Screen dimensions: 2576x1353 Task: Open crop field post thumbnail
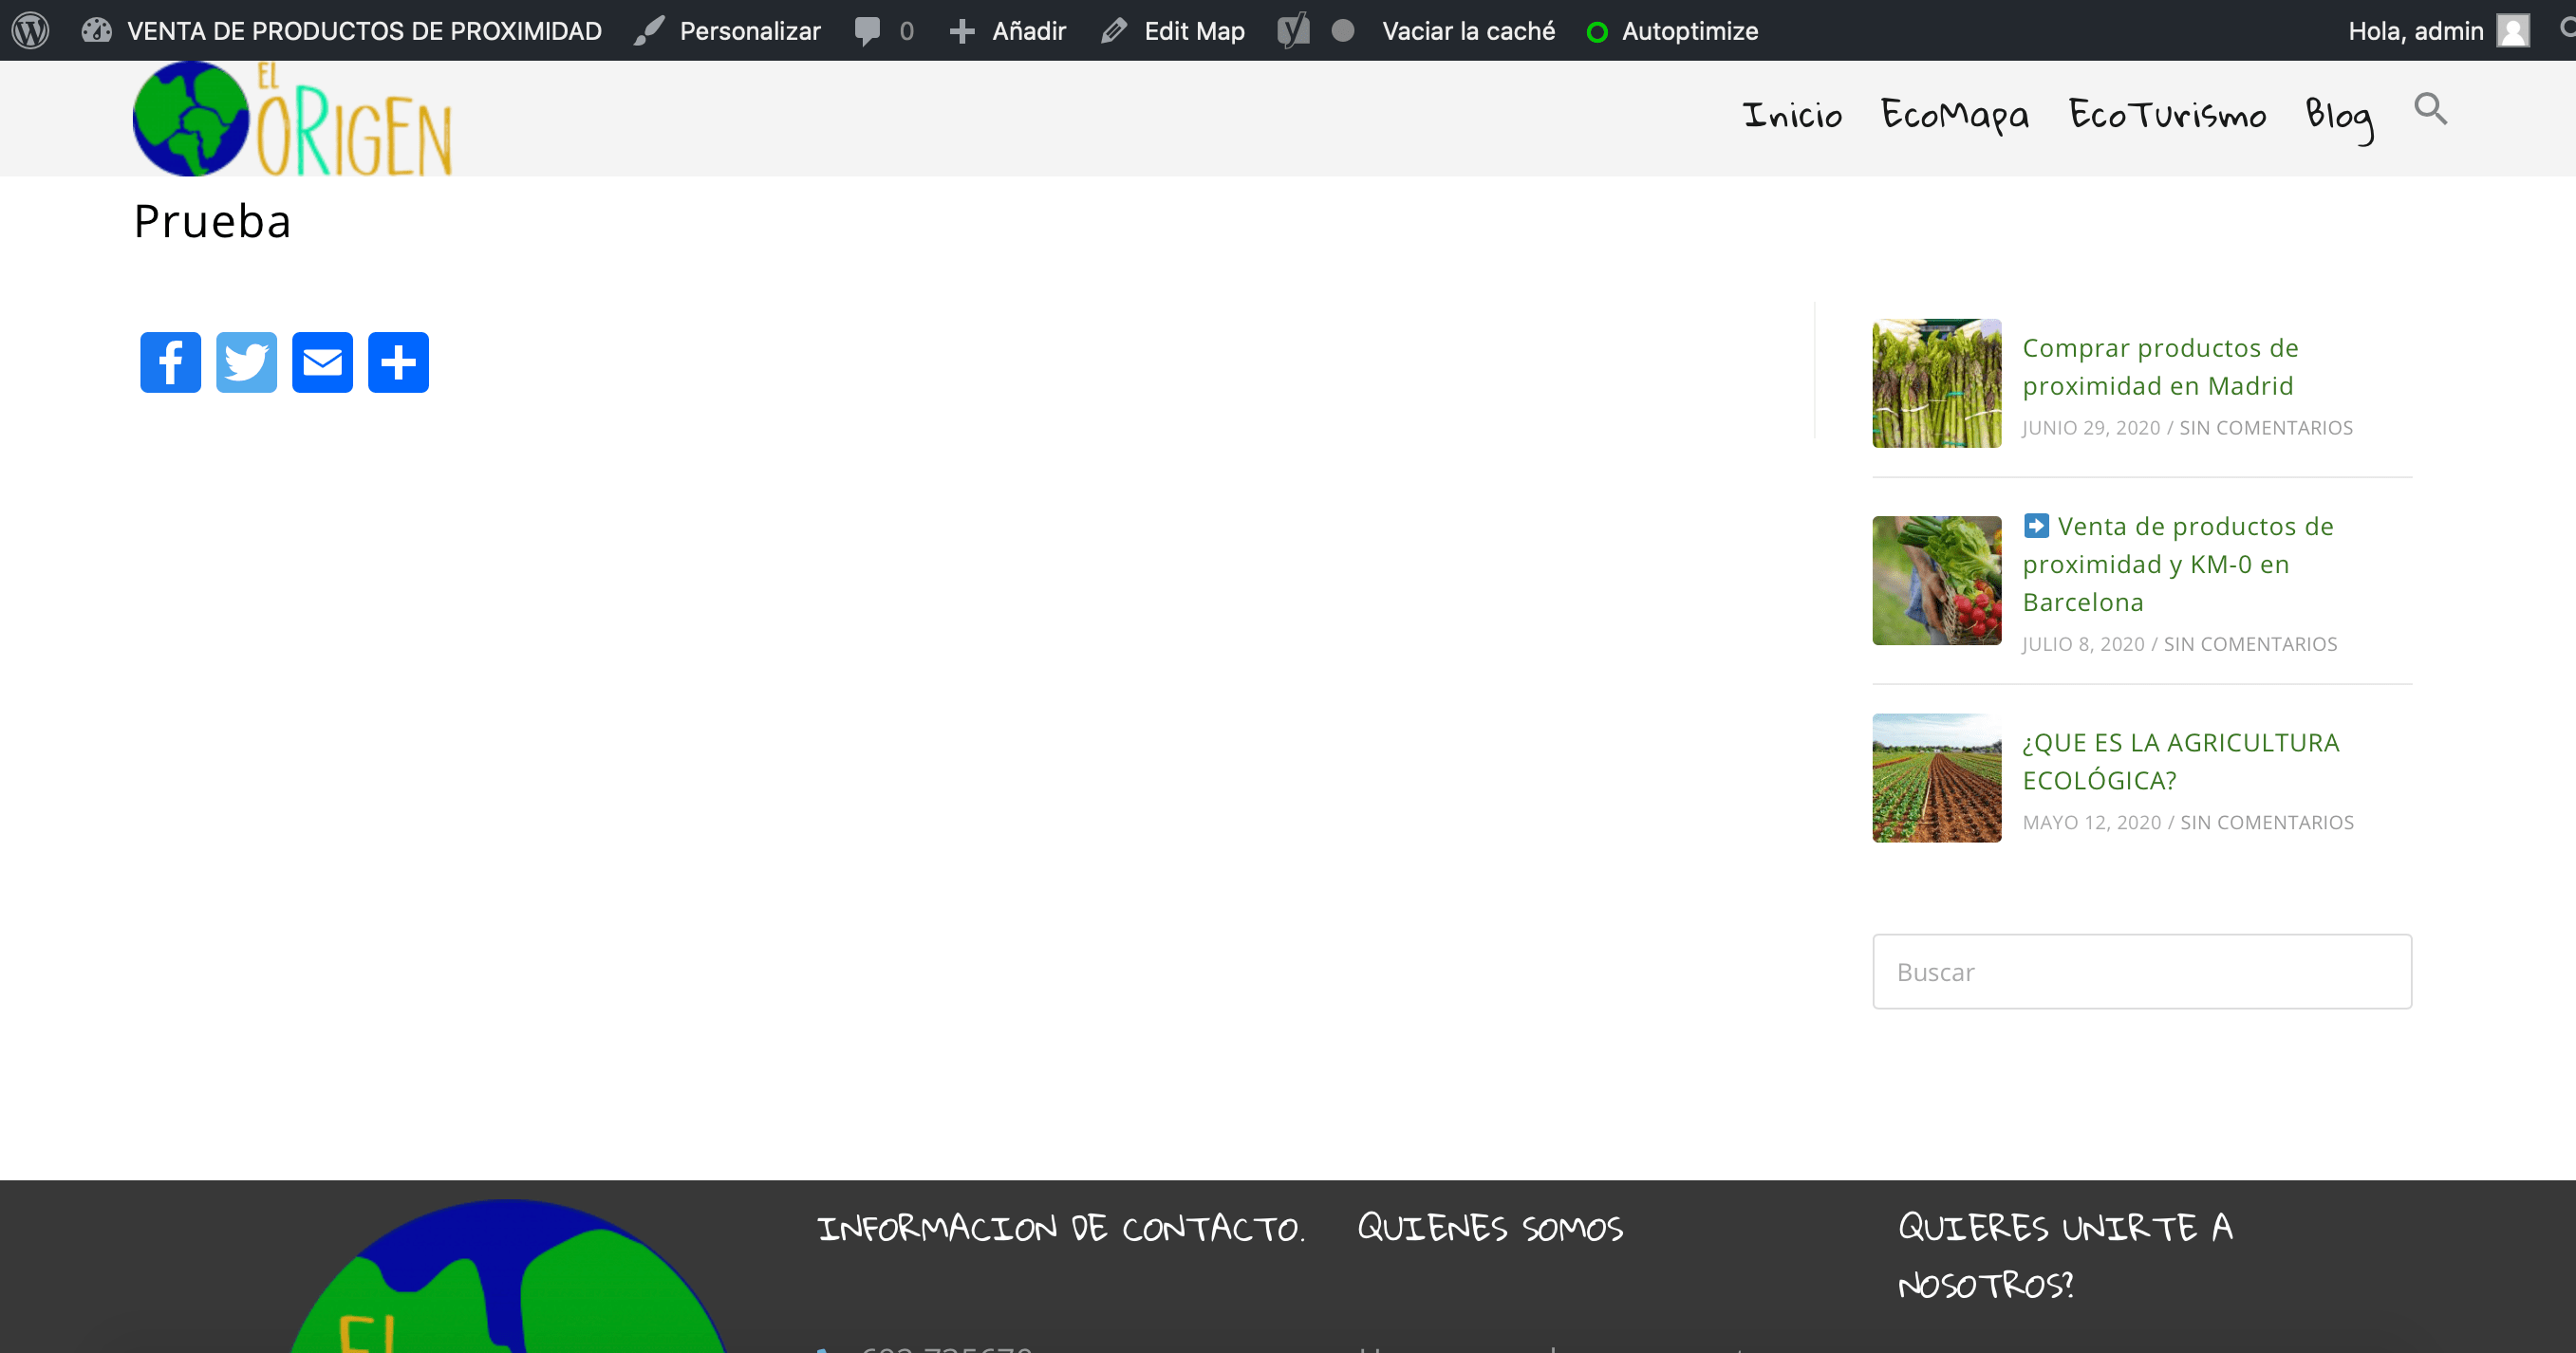click(1937, 777)
